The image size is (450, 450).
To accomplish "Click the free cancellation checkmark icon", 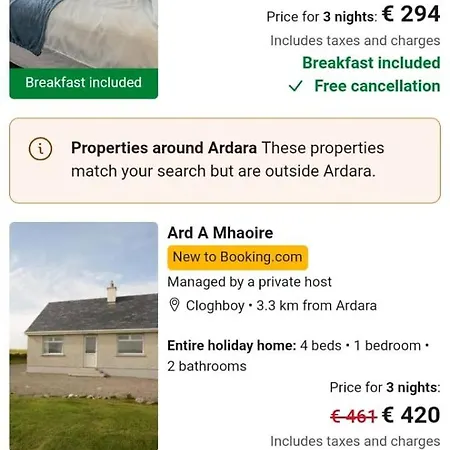I will (x=295, y=86).
